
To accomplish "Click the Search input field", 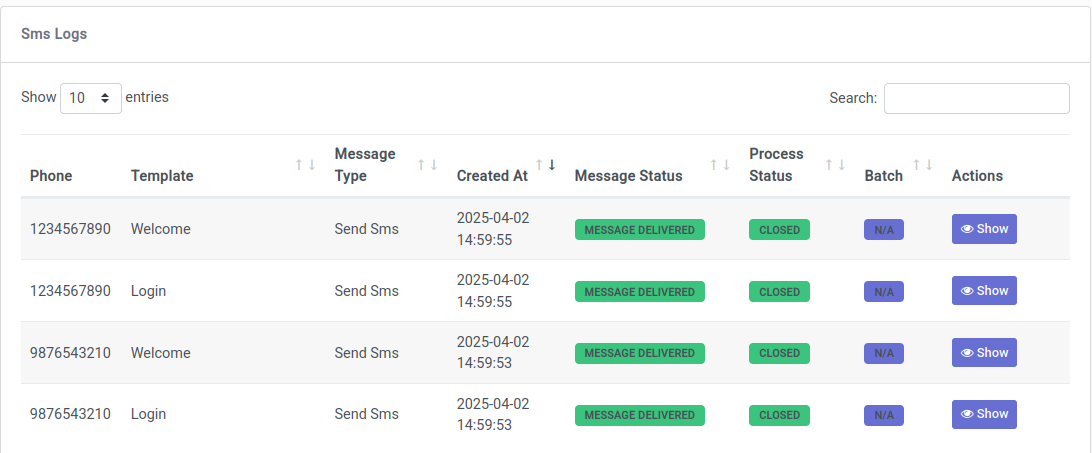I will point(976,98).
